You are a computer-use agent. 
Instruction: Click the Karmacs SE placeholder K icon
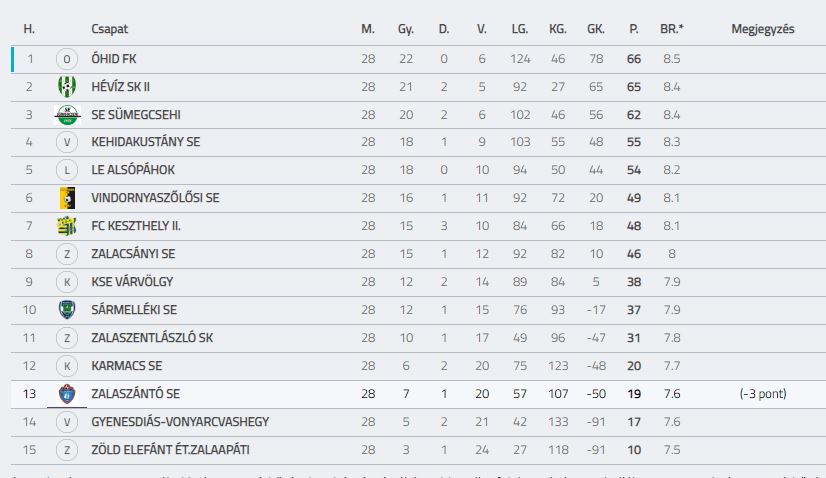click(67, 366)
